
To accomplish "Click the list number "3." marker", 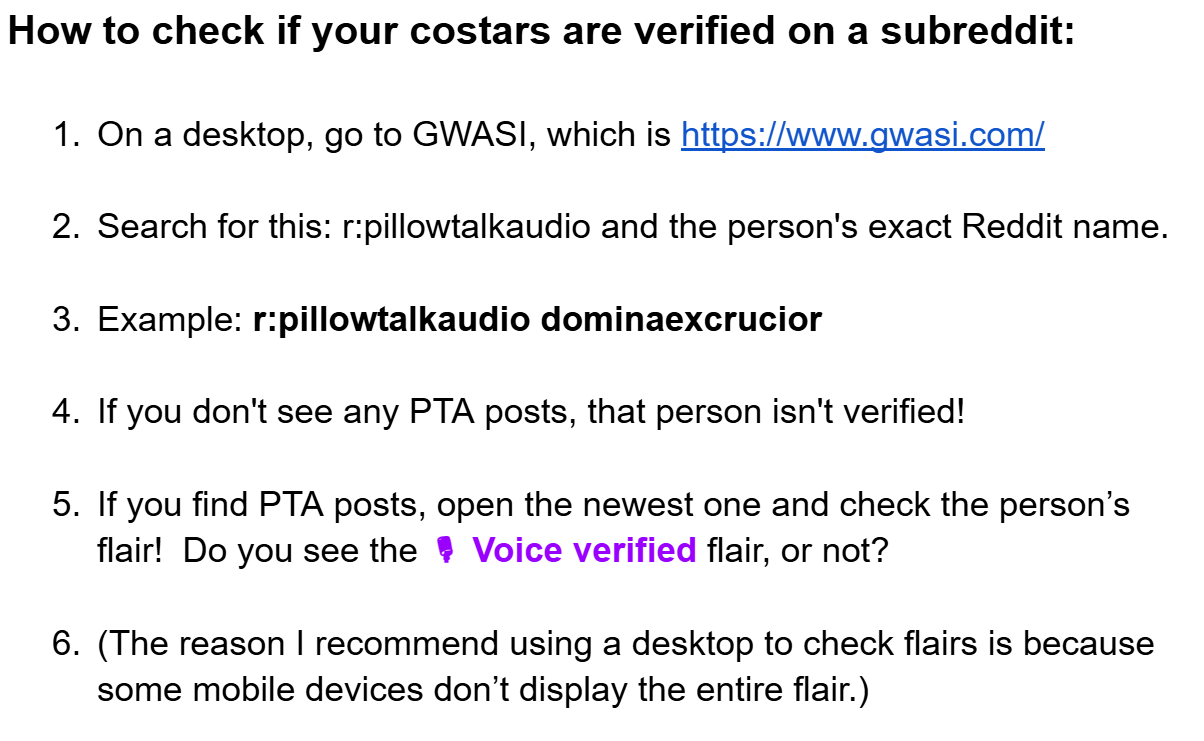I will (66, 320).
